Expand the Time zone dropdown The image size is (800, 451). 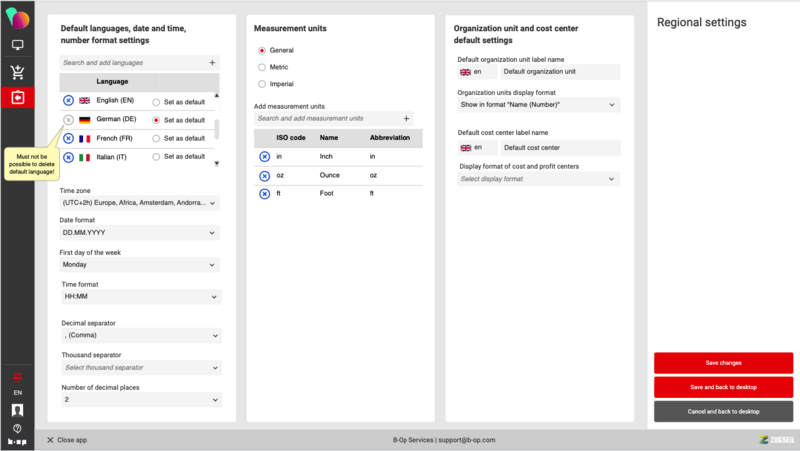(x=139, y=203)
